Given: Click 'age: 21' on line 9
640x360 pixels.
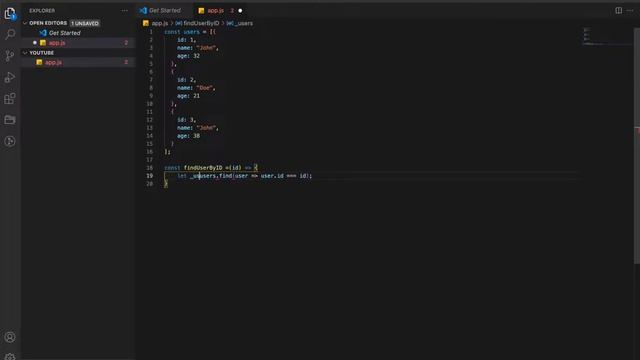Looking at the screenshot, I should click(188, 96).
